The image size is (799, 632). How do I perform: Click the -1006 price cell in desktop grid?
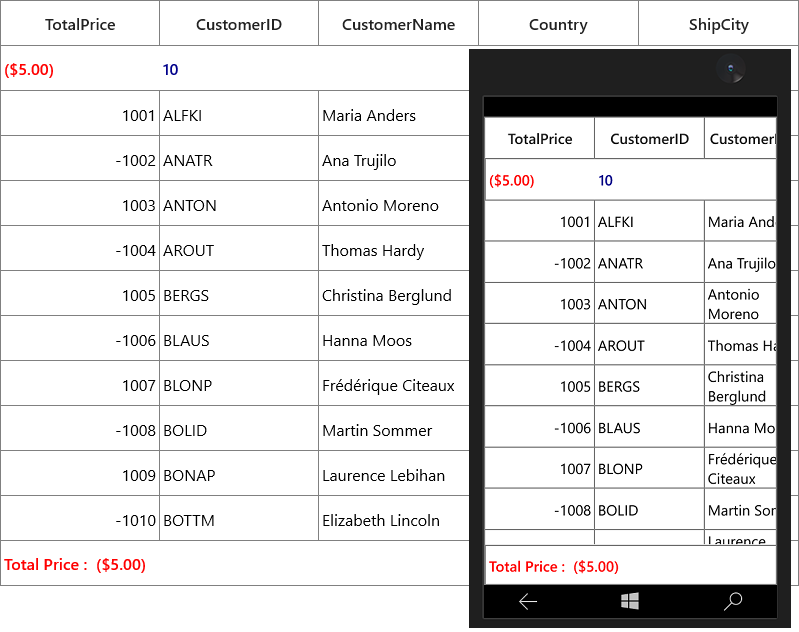pos(80,338)
